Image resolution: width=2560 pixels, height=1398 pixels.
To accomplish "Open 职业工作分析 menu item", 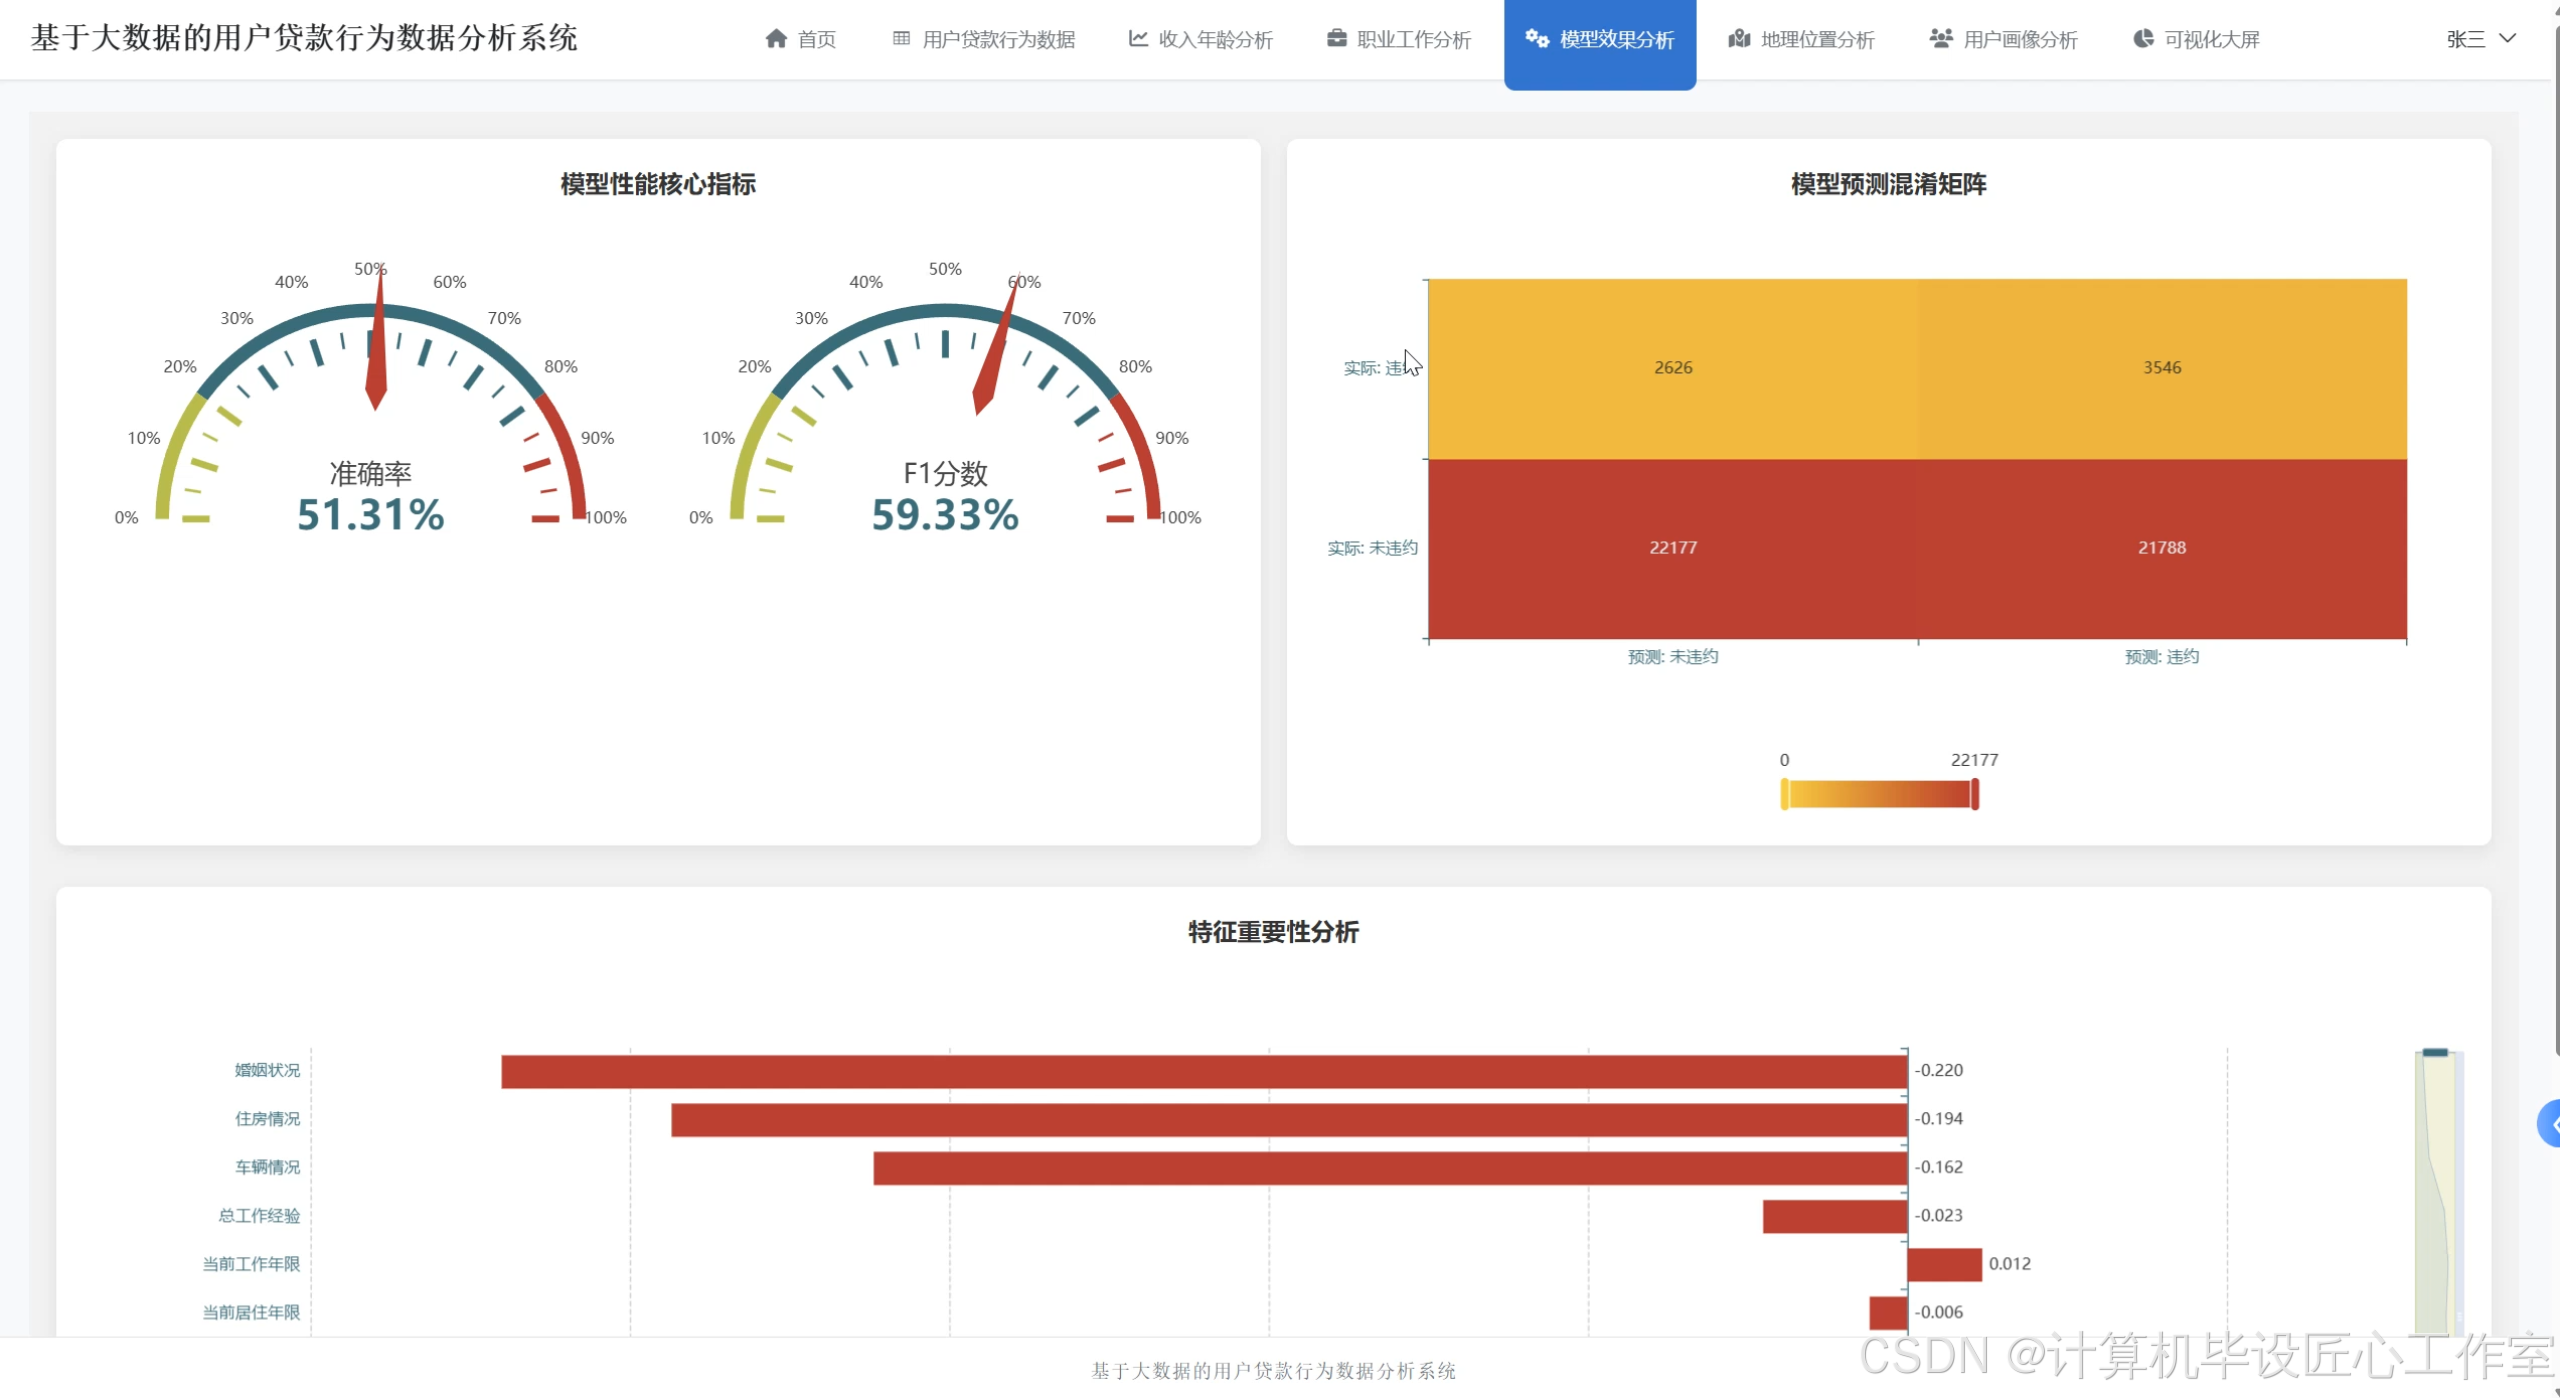I will pyautogui.click(x=1399, y=39).
